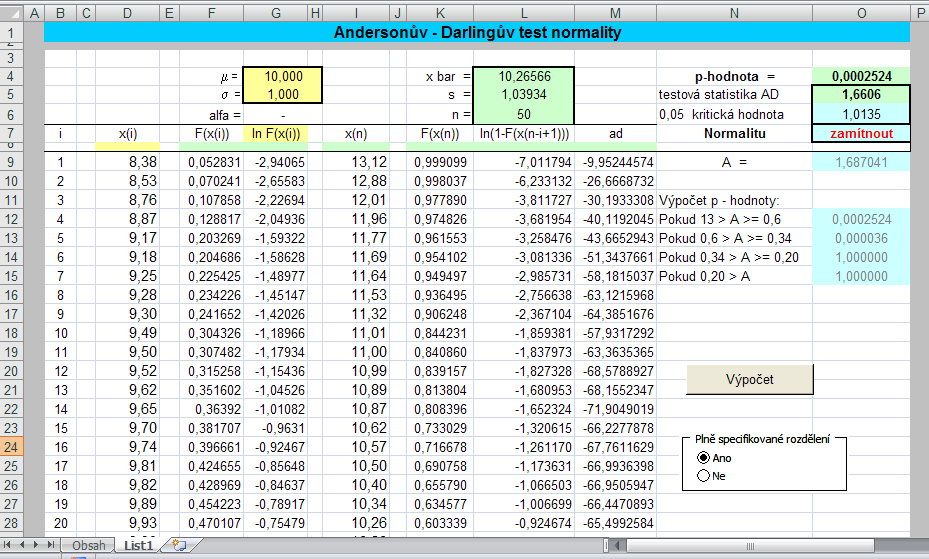Click x(i) value 9,93 in row 28
The height and width of the screenshot is (559, 929).
pos(127,523)
